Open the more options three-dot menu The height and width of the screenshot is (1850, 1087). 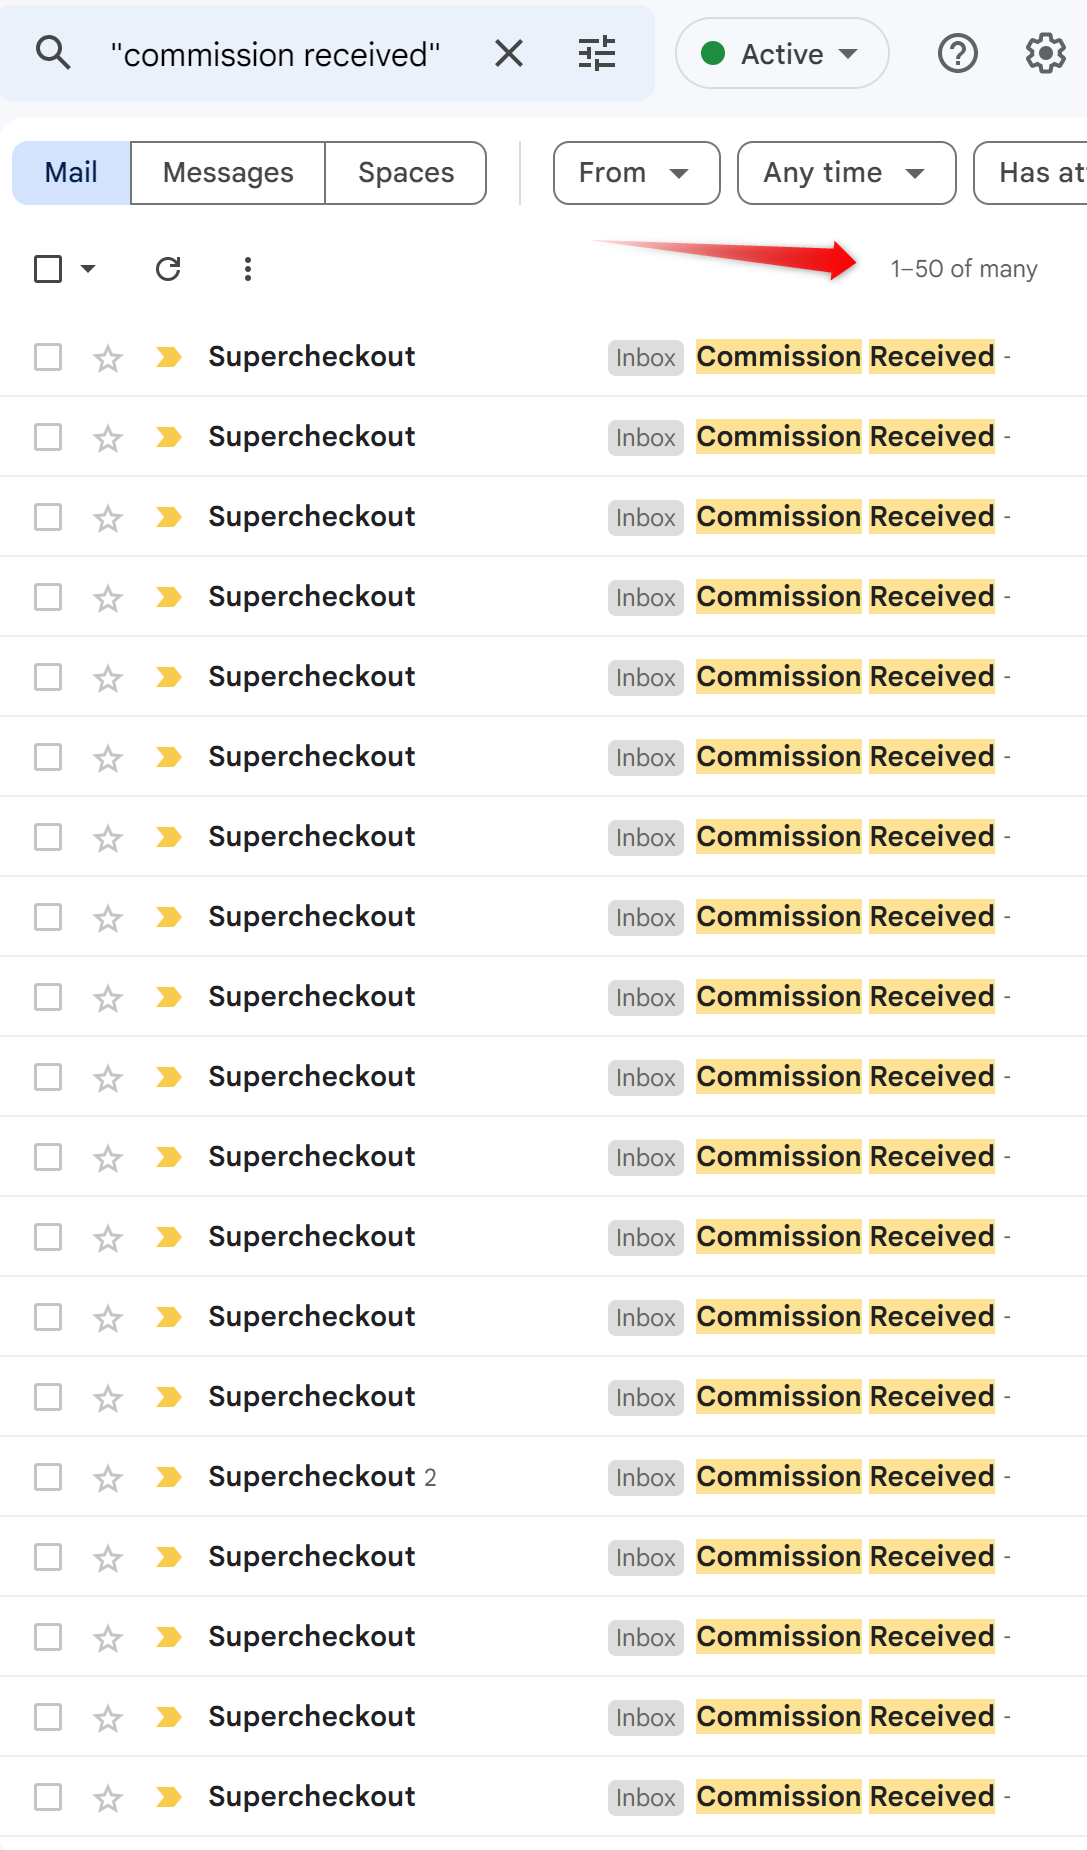(247, 268)
